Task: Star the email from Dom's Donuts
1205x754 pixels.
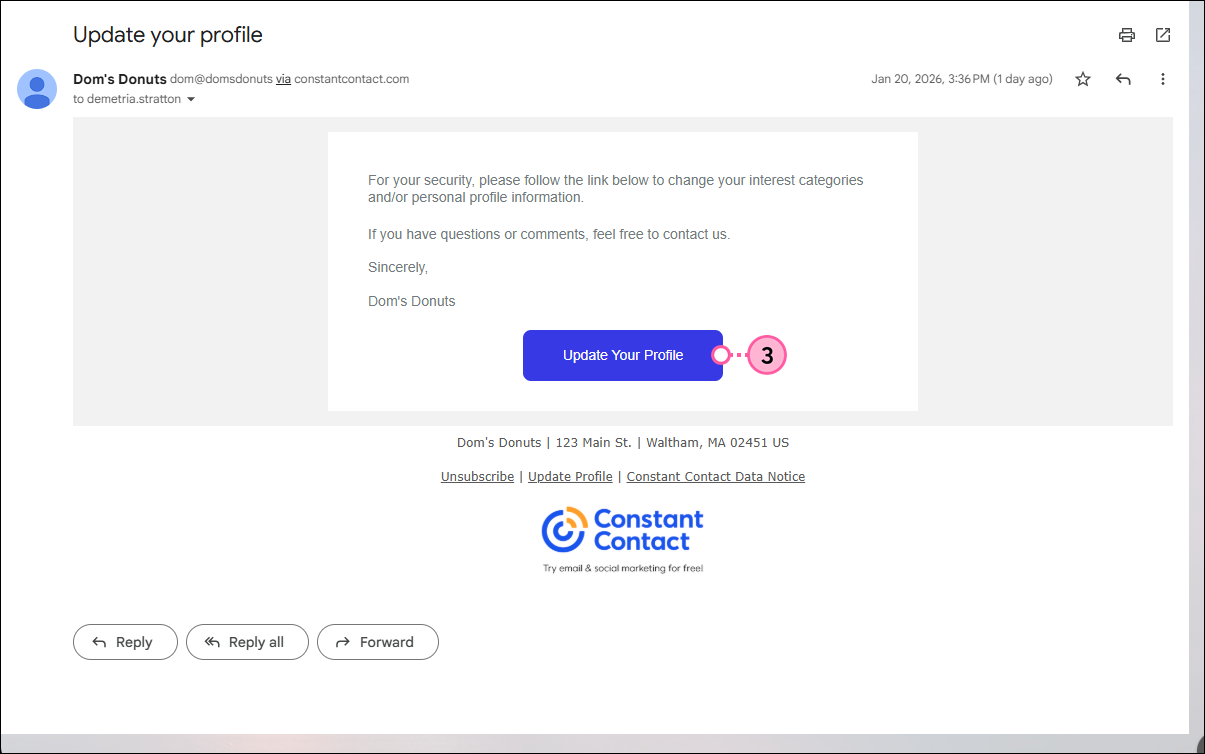Action: point(1083,79)
